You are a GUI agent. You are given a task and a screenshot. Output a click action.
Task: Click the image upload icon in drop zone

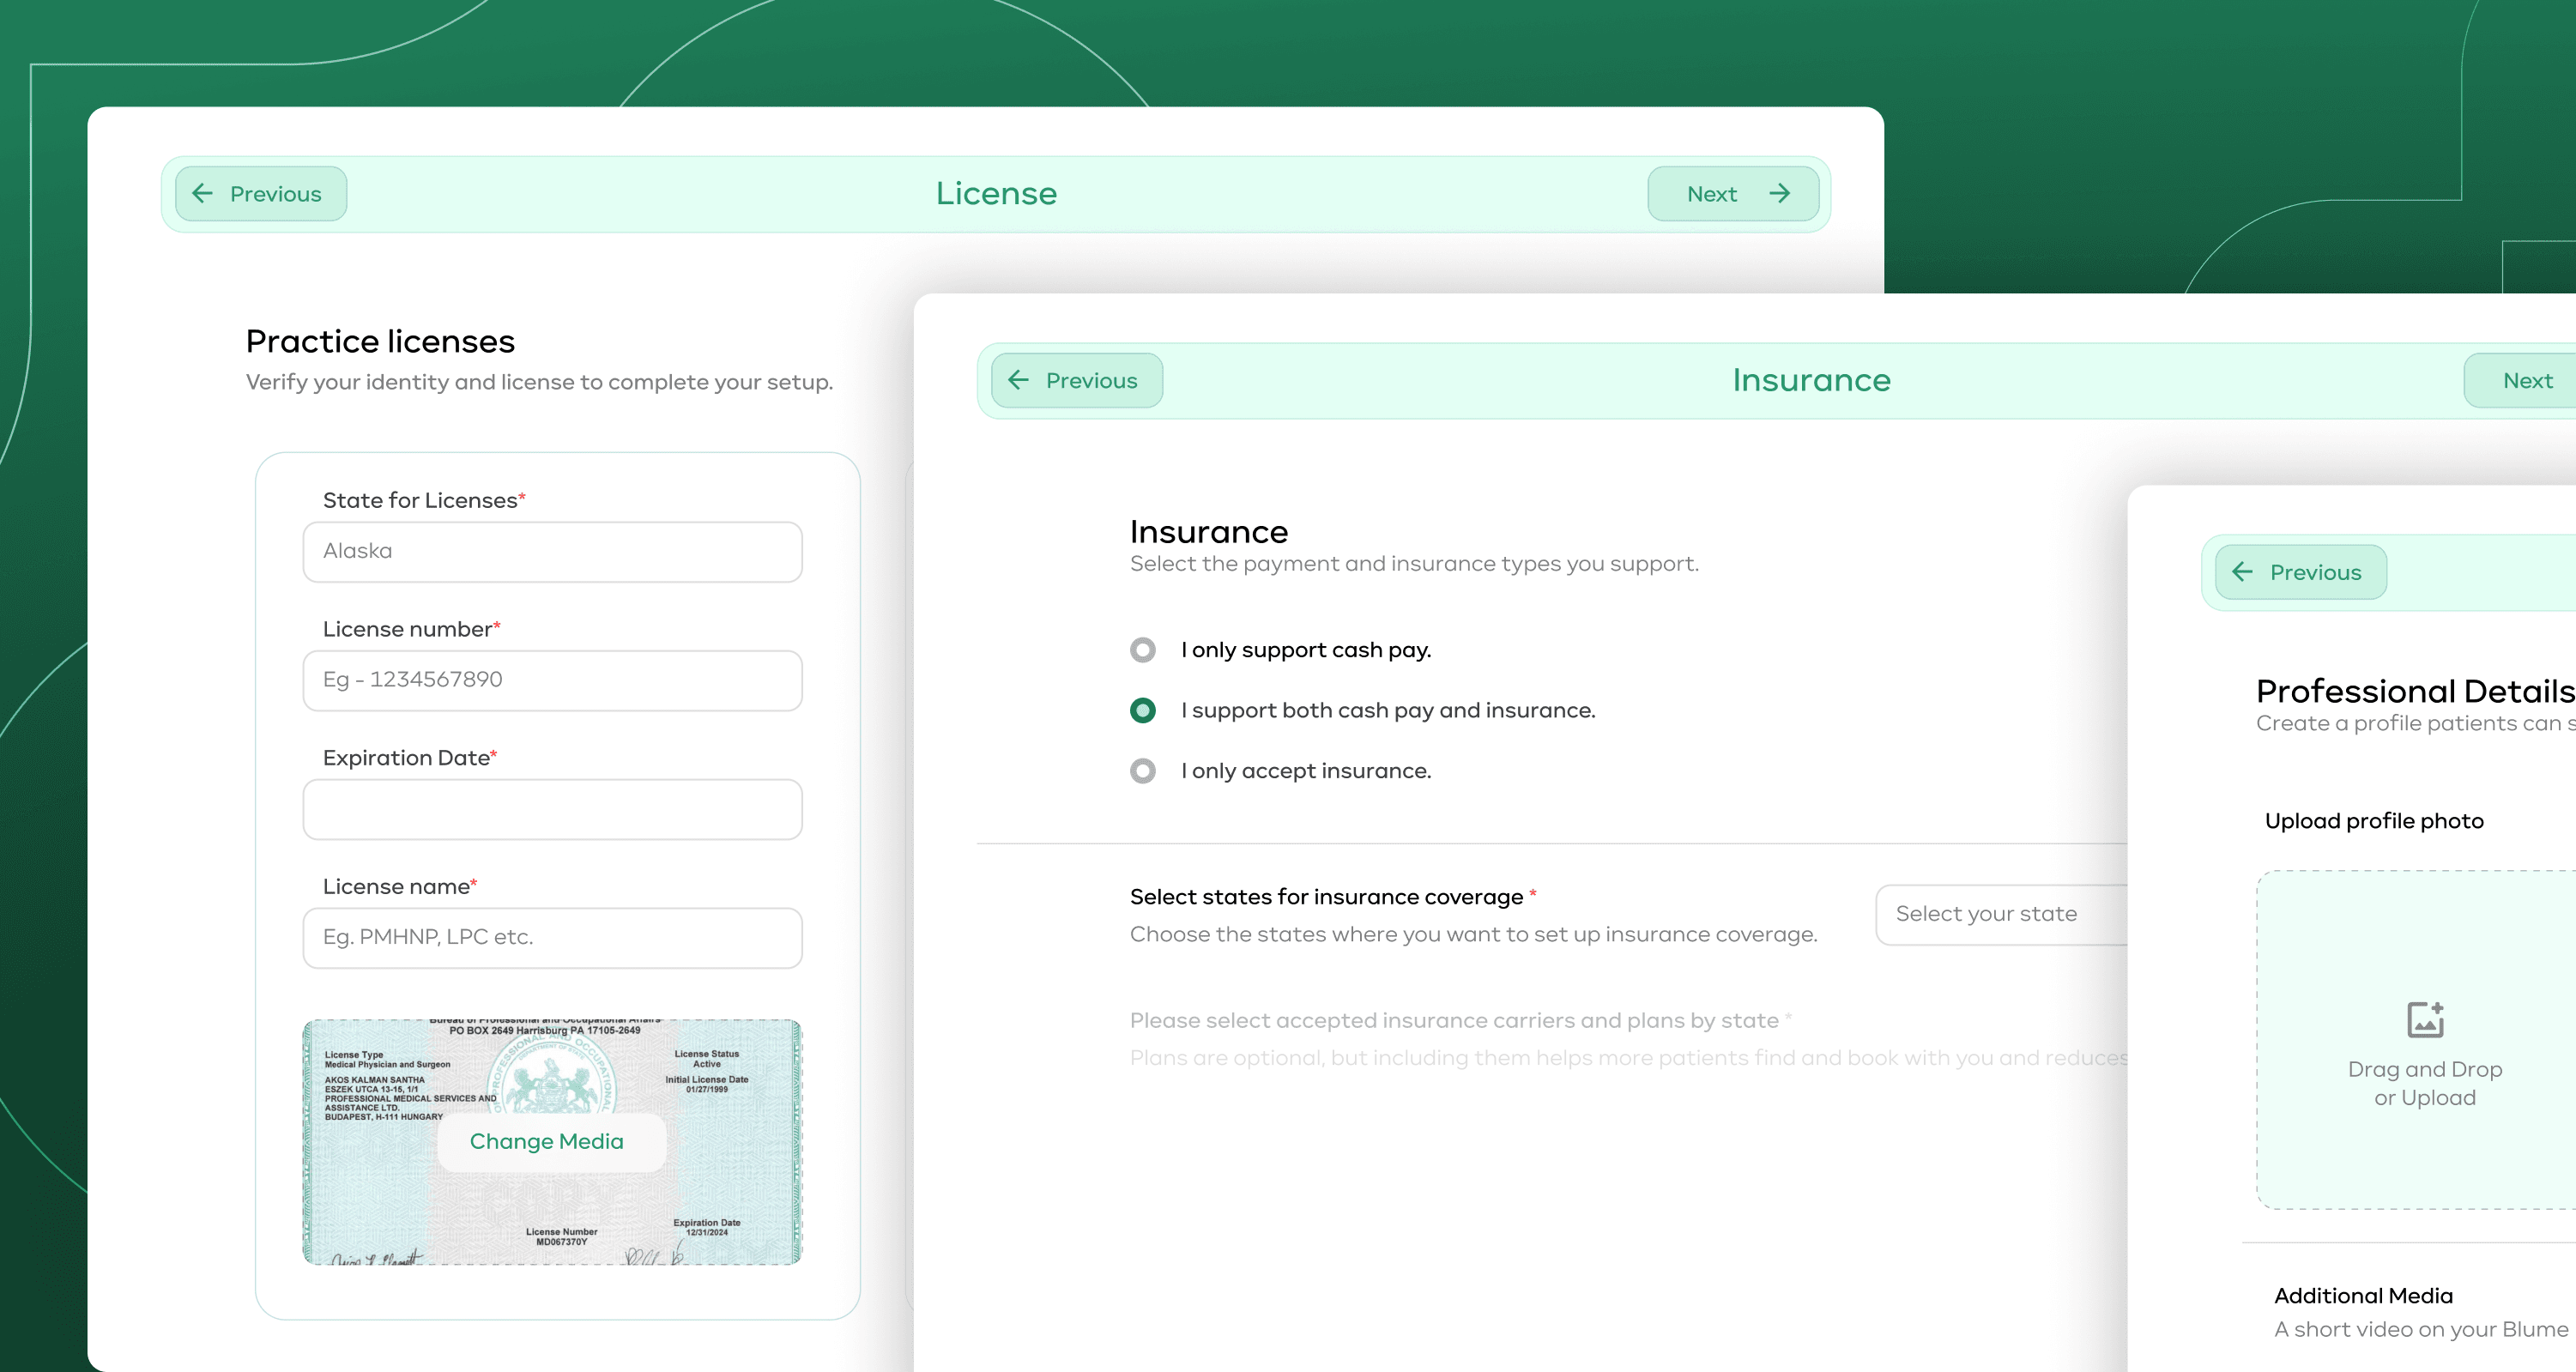(2425, 1021)
